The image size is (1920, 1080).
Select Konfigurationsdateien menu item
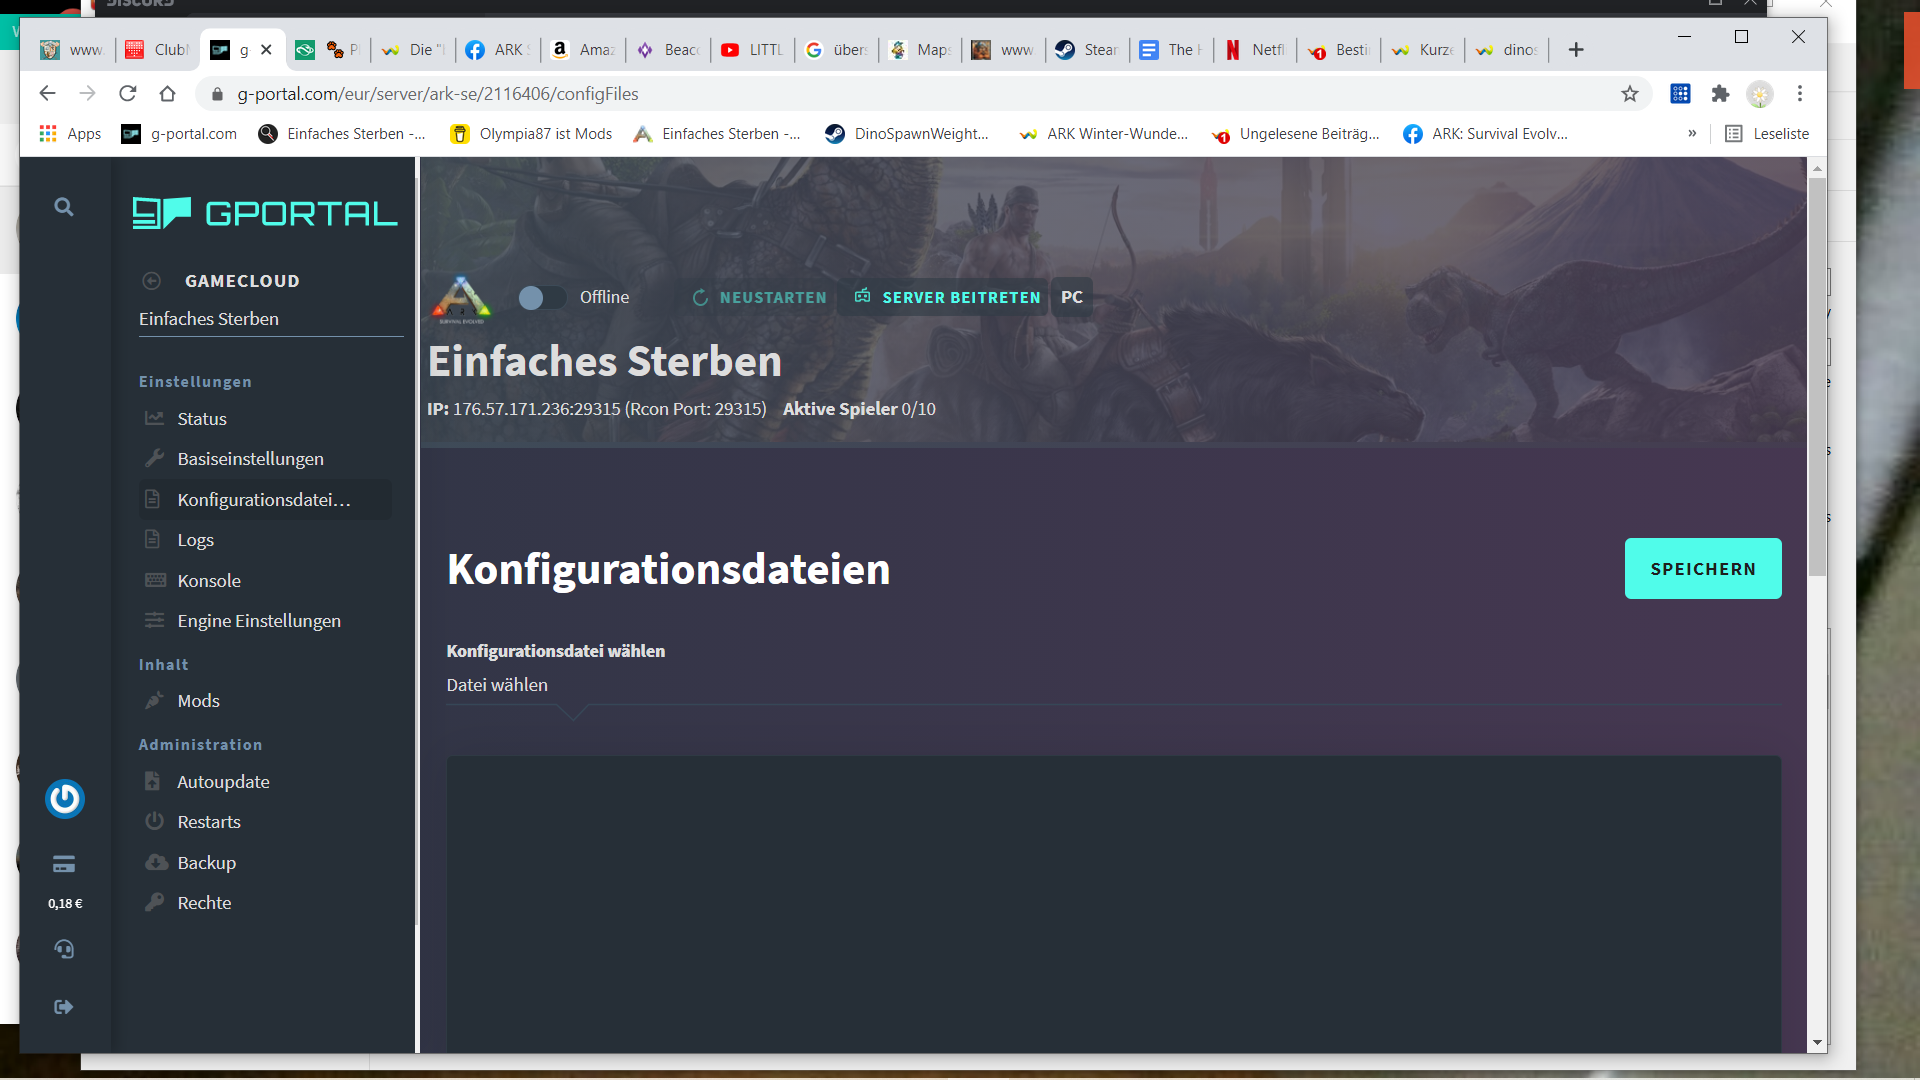pyautogui.click(x=264, y=500)
